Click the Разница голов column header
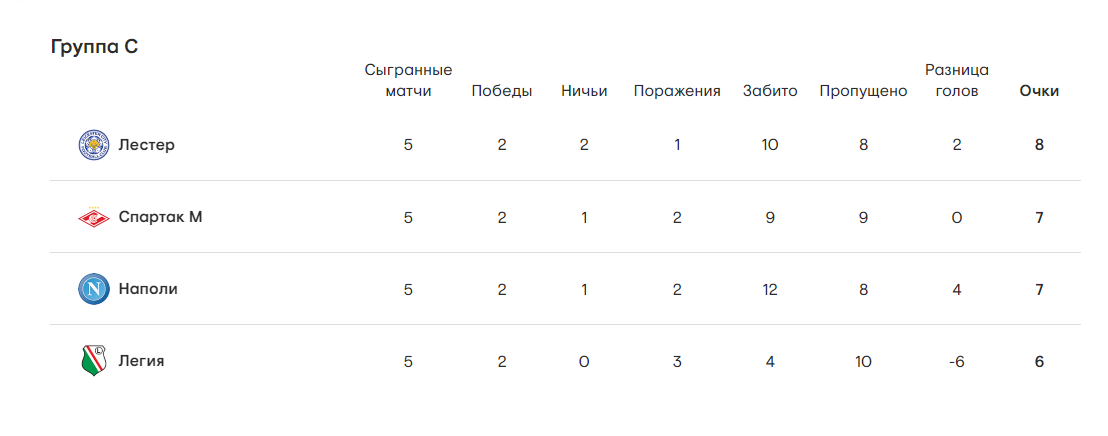Viewport: 1108px width, 436px height. click(x=957, y=81)
